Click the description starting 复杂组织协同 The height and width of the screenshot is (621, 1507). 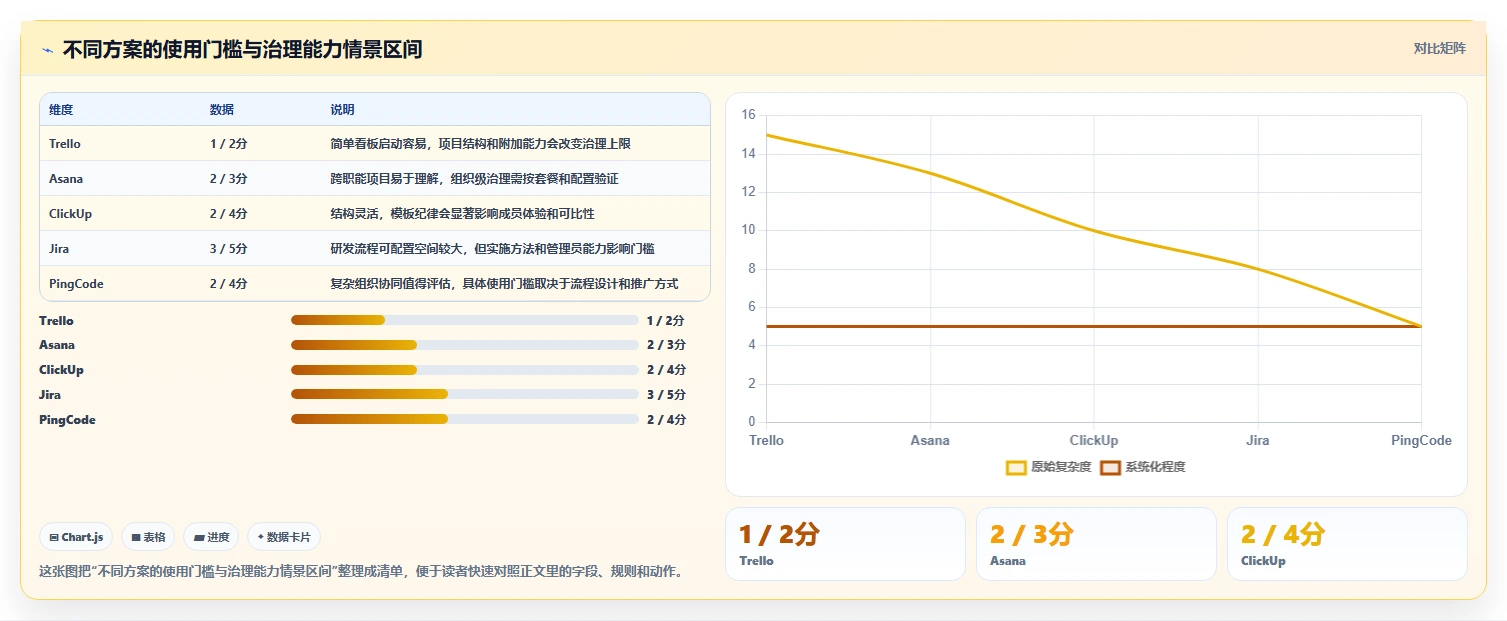(x=504, y=284)
